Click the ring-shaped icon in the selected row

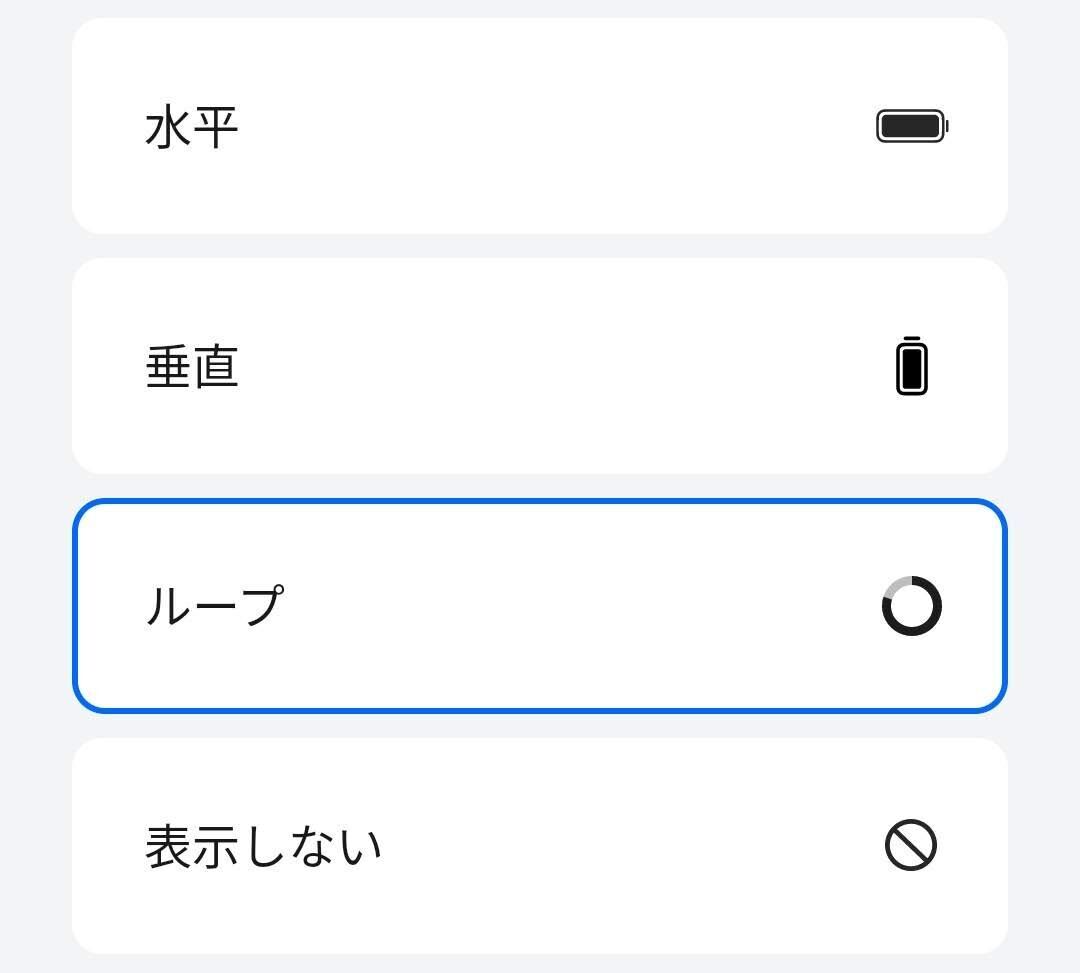911,605
